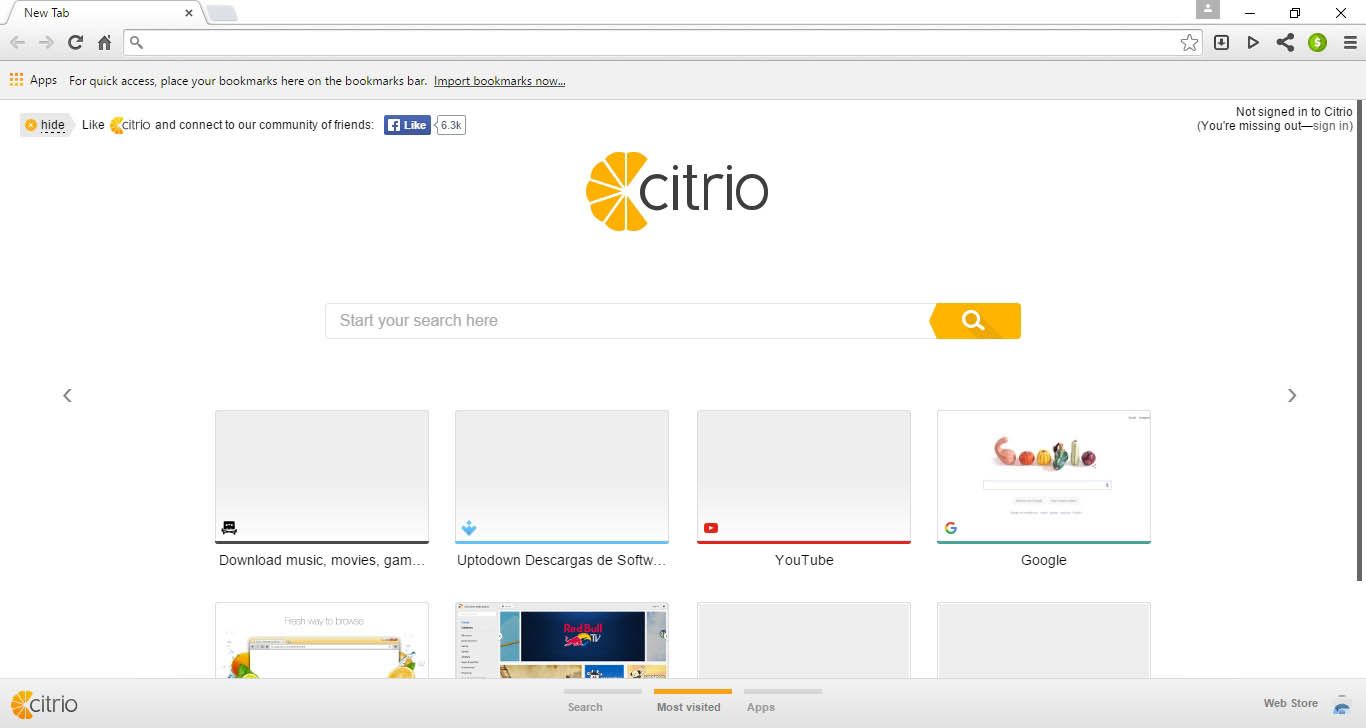Click the media play icon in toolbar
The height and width of the screenshot is (728, 1366).
pos(1253,42)
